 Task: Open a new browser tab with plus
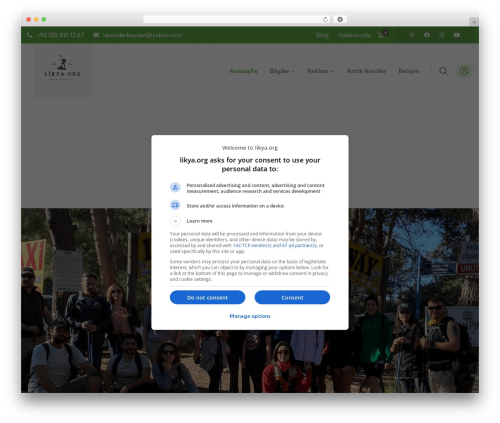(474, 22)
